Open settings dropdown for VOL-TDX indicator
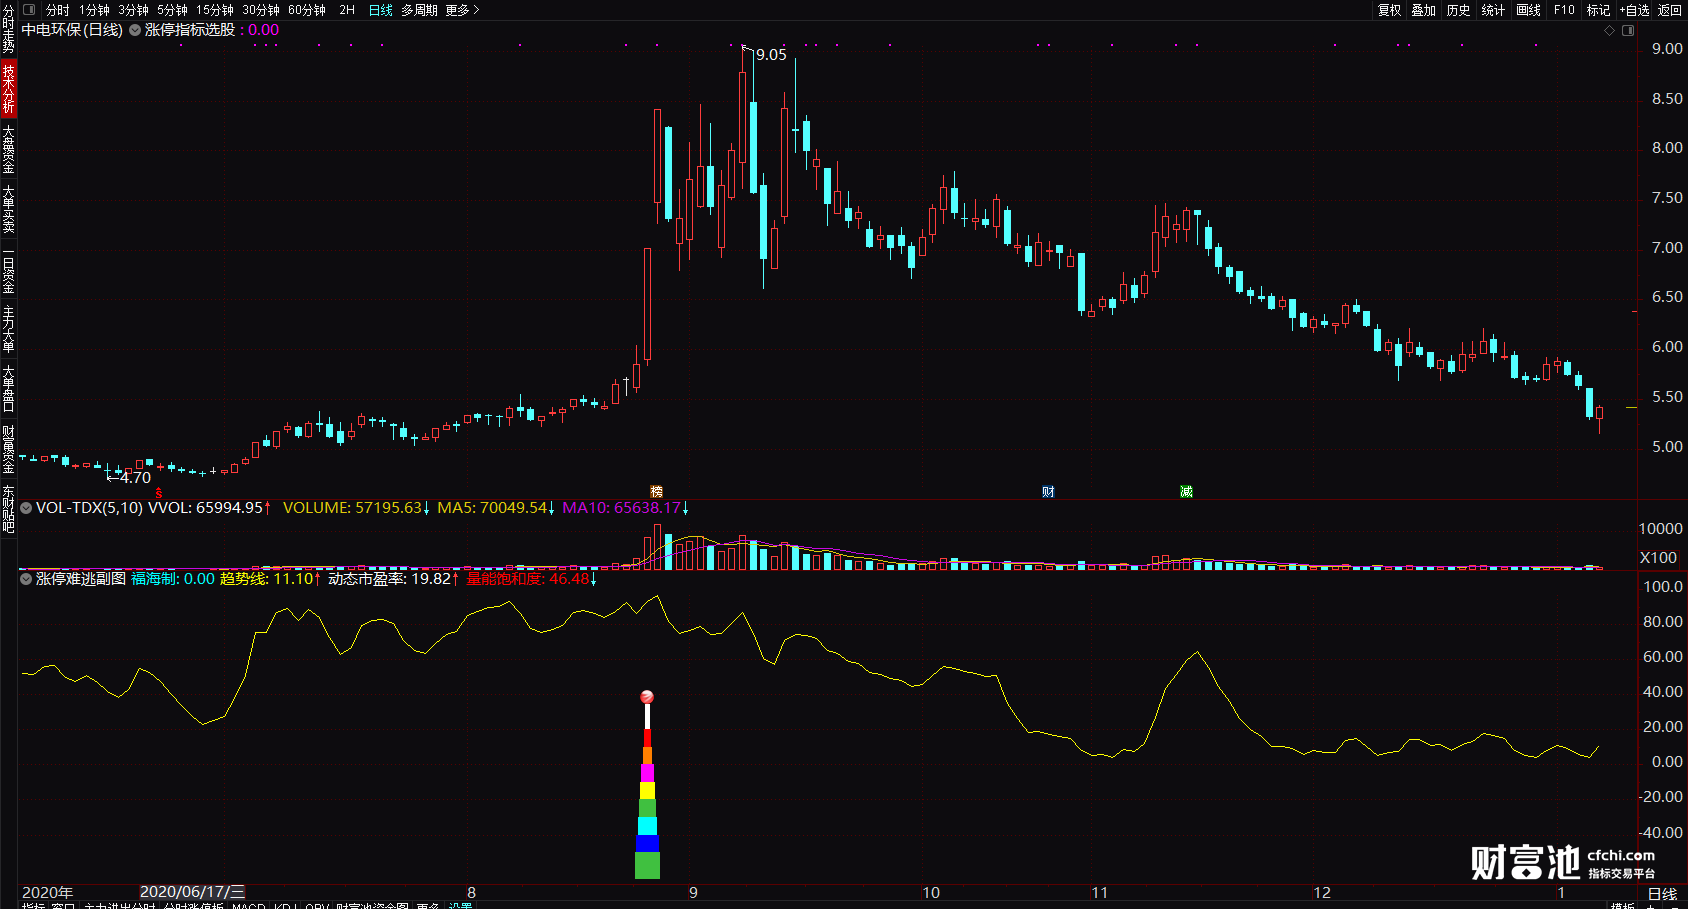Image resolution: width=1688 pixels, height=909 pixels. click(x=26, y=508)
